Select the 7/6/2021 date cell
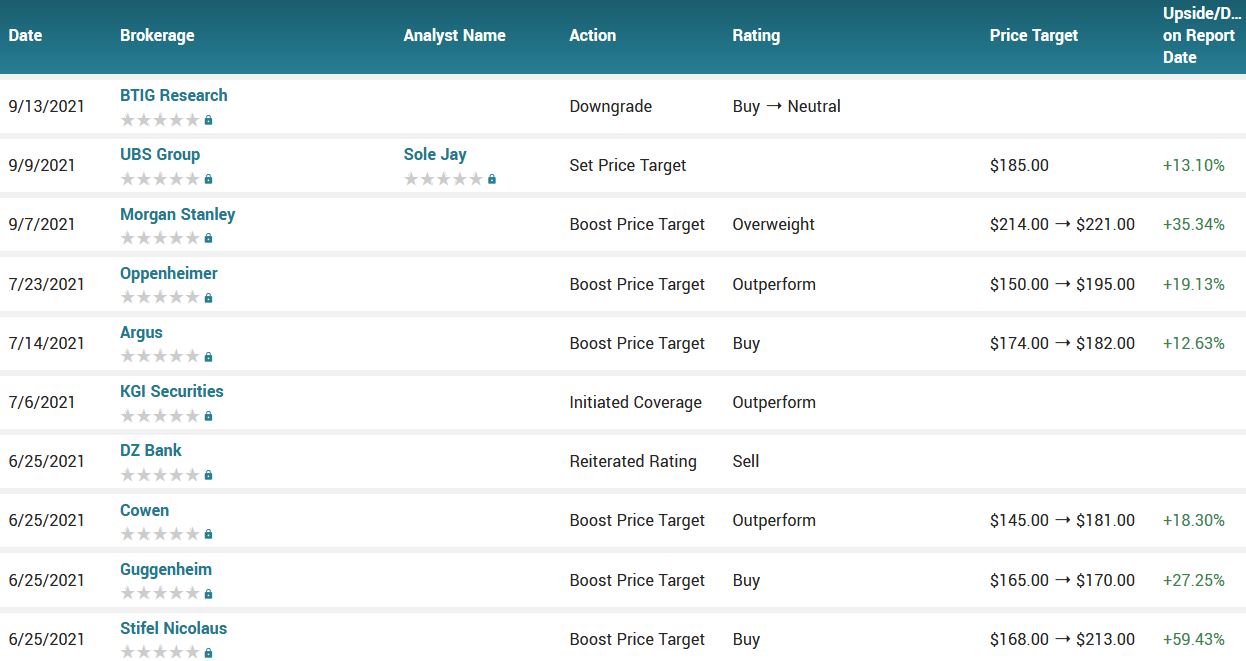Viewport: 1246px width, 661px height. 42,402
